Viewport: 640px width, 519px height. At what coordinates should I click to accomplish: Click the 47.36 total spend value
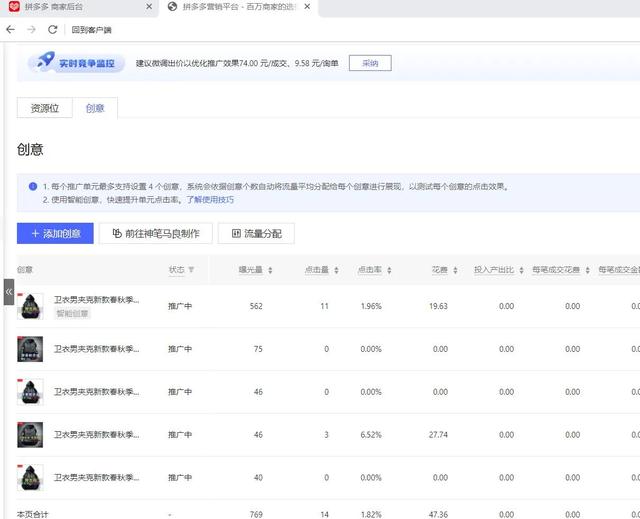pyautogui.click(x=438, y=514)
